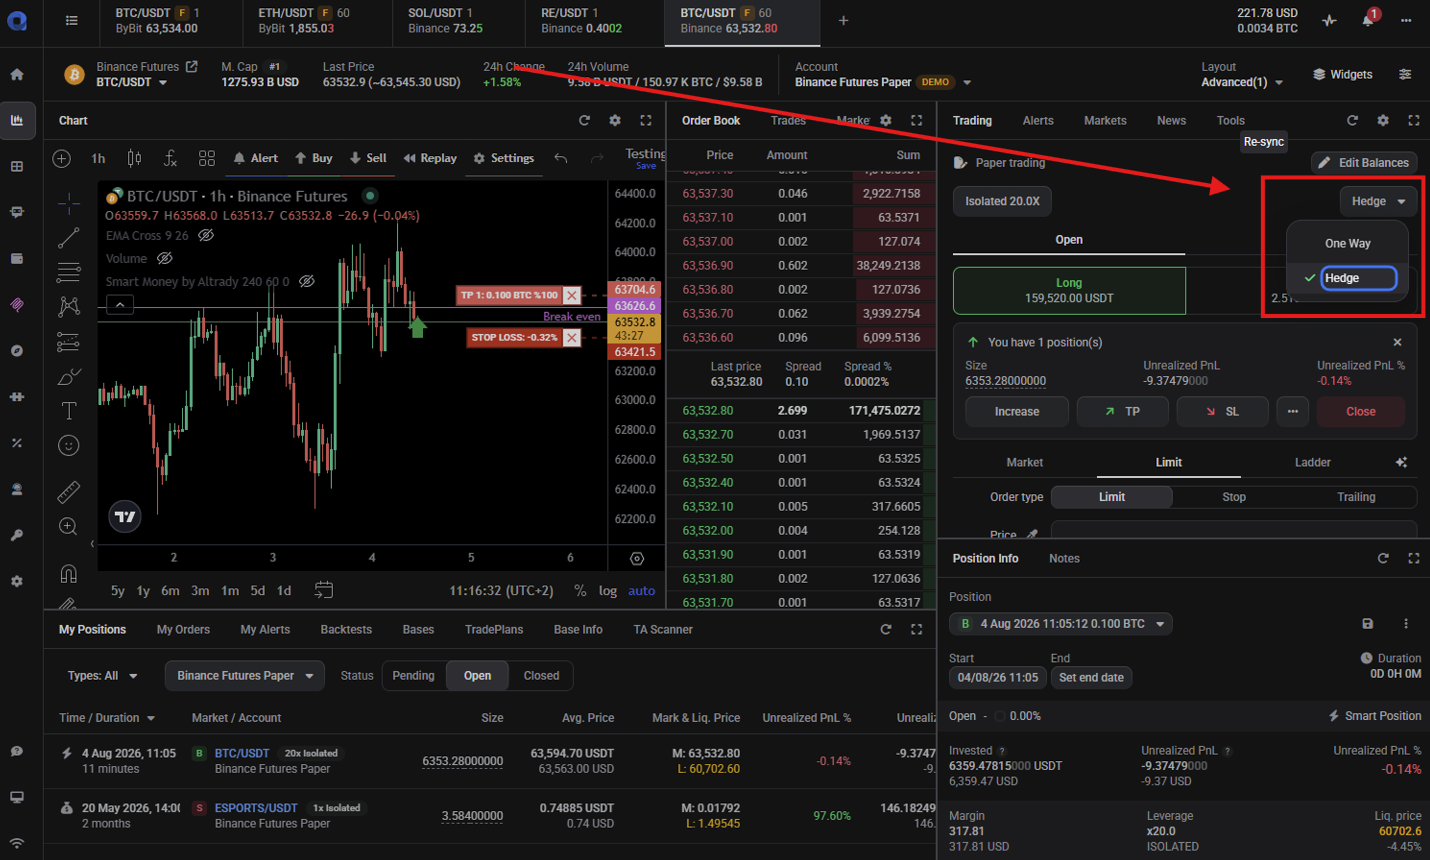This screenshot has width=1430, height=860.
Task: Open the Layout Advanced(1) dropdown
Action: [x=1242, y=82]
